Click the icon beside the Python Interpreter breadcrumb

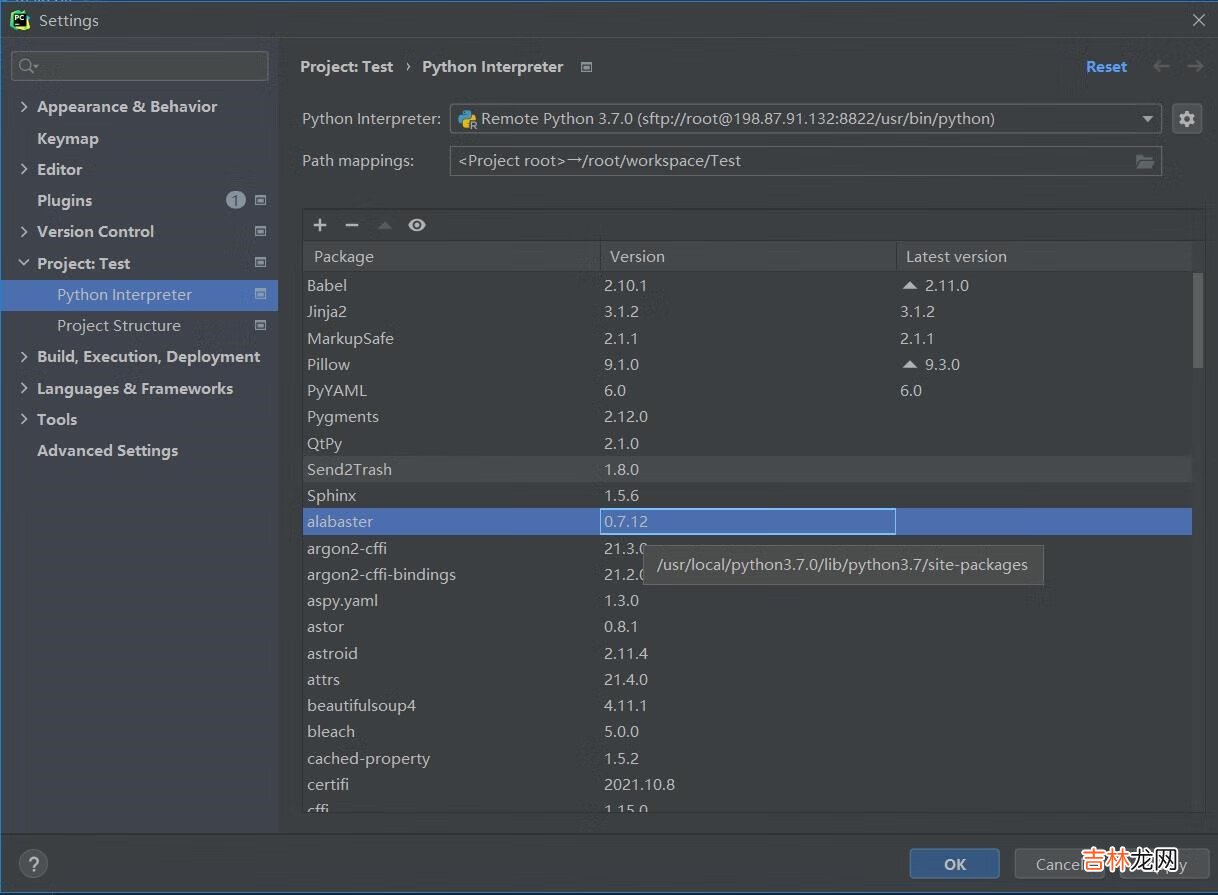pyautogui.click(x=587, y=67)
